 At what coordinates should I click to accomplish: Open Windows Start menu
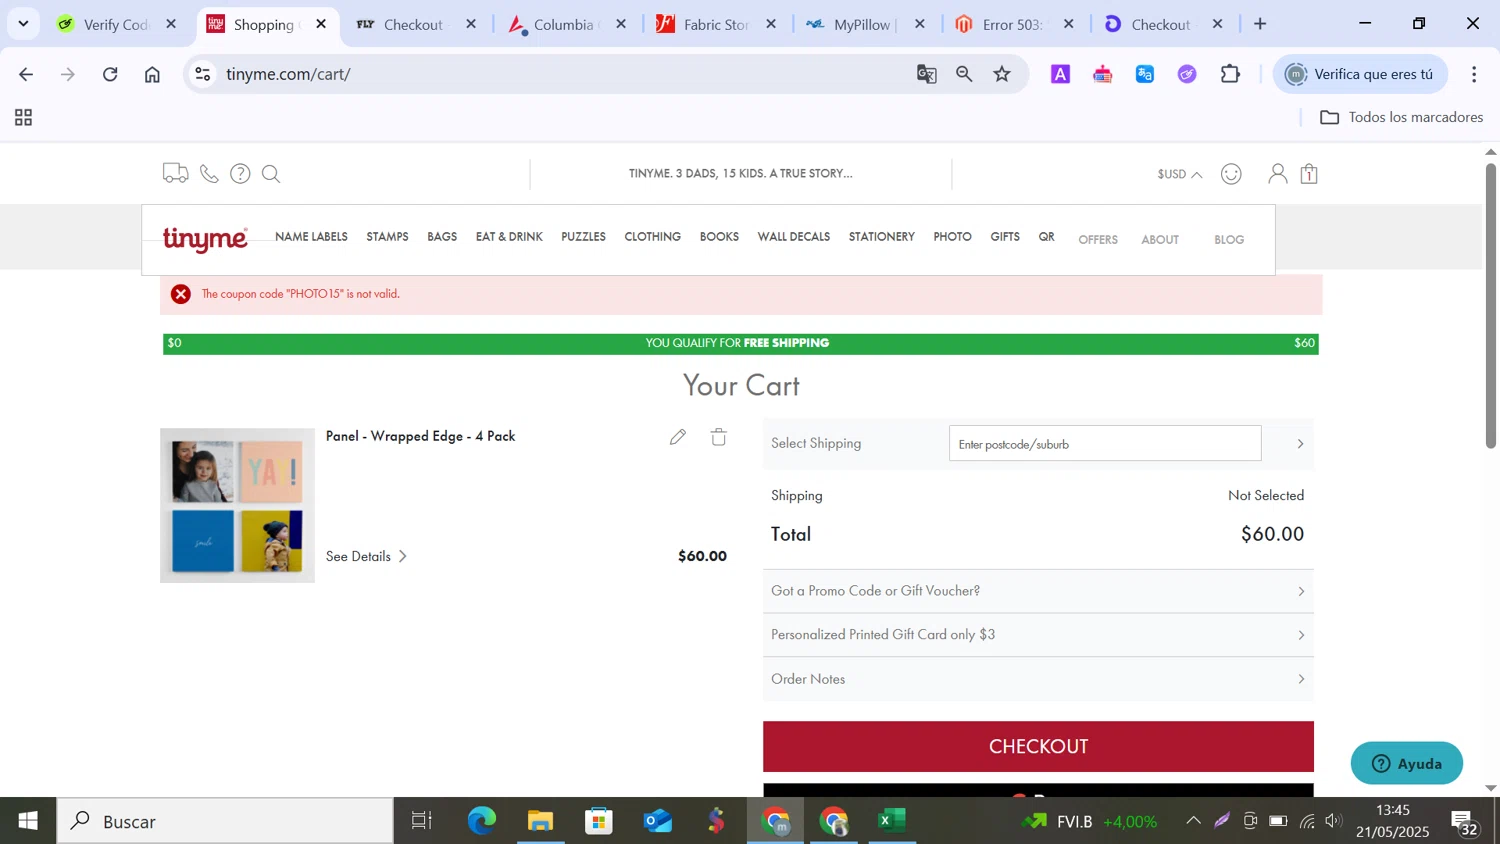[28, 821]
